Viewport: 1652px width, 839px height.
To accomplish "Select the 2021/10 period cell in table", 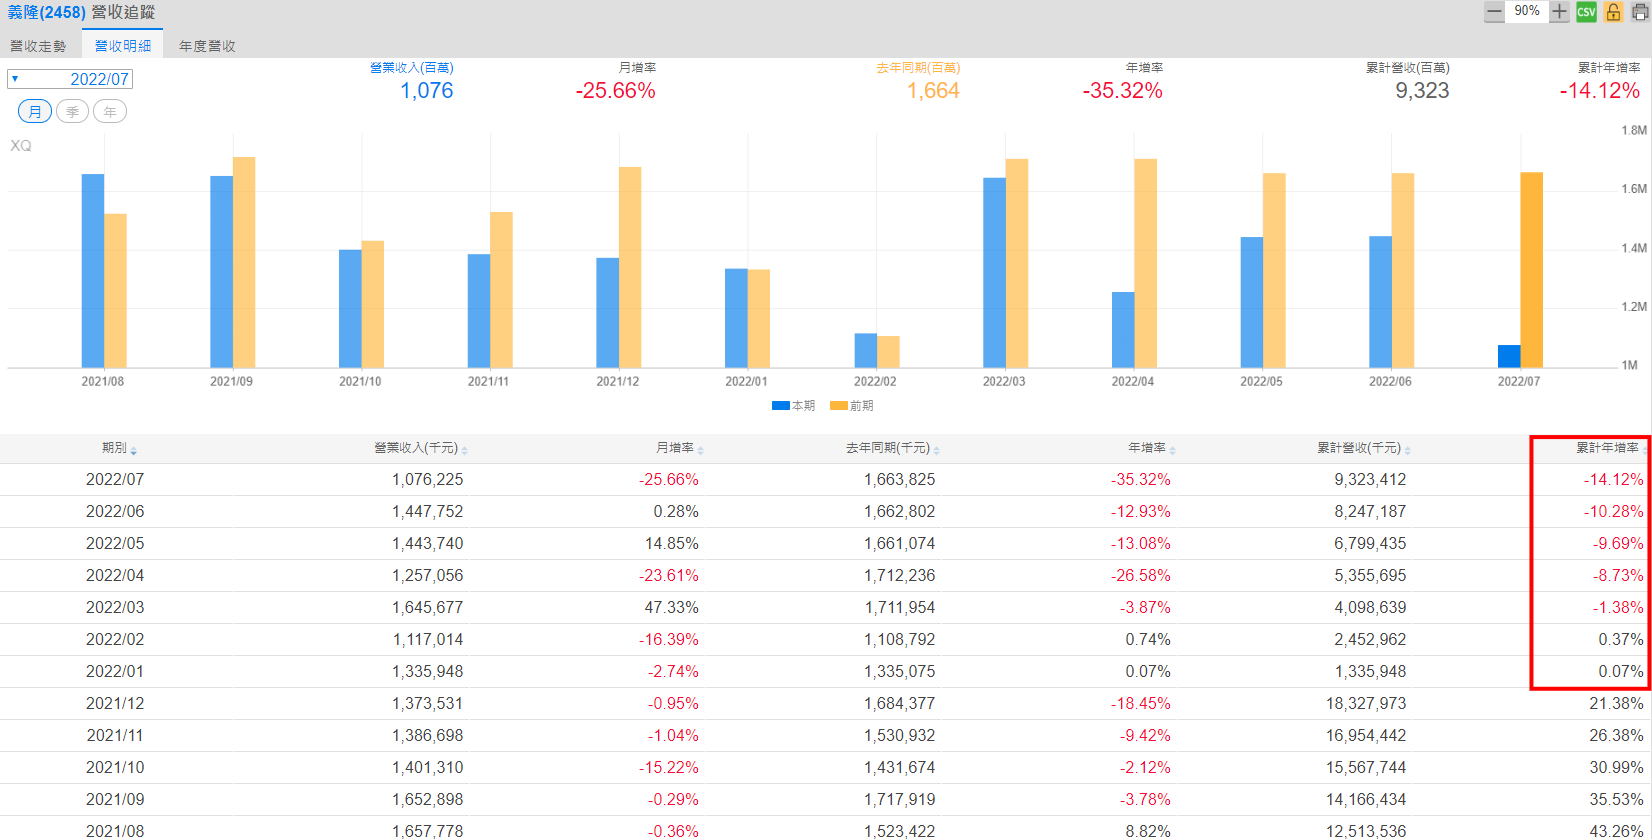I will coord(115,767).
